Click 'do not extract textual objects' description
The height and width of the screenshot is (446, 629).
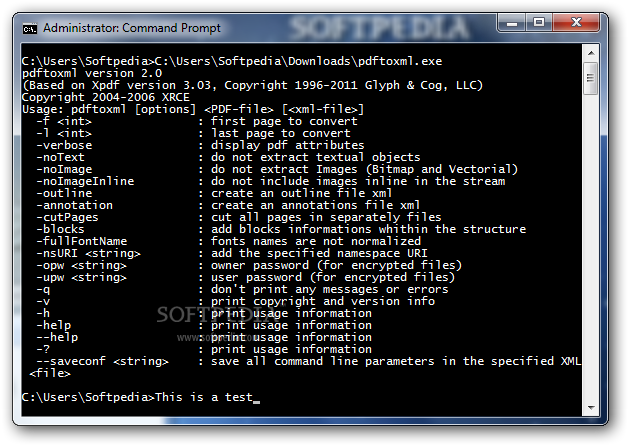click(316, 157)
